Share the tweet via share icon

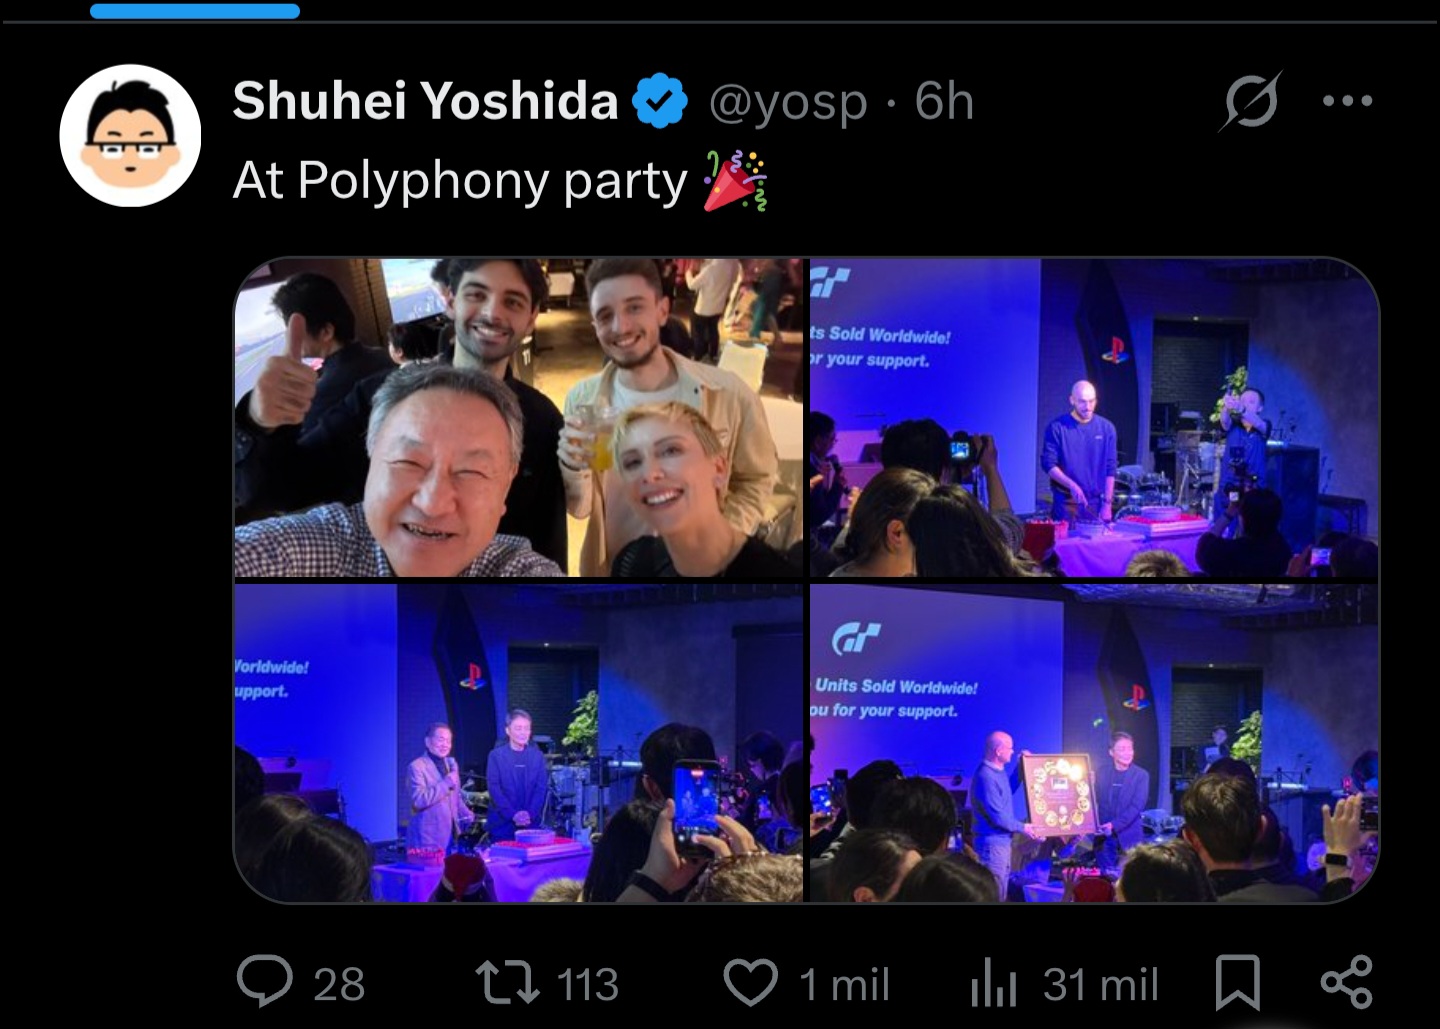pos(1346,982)
